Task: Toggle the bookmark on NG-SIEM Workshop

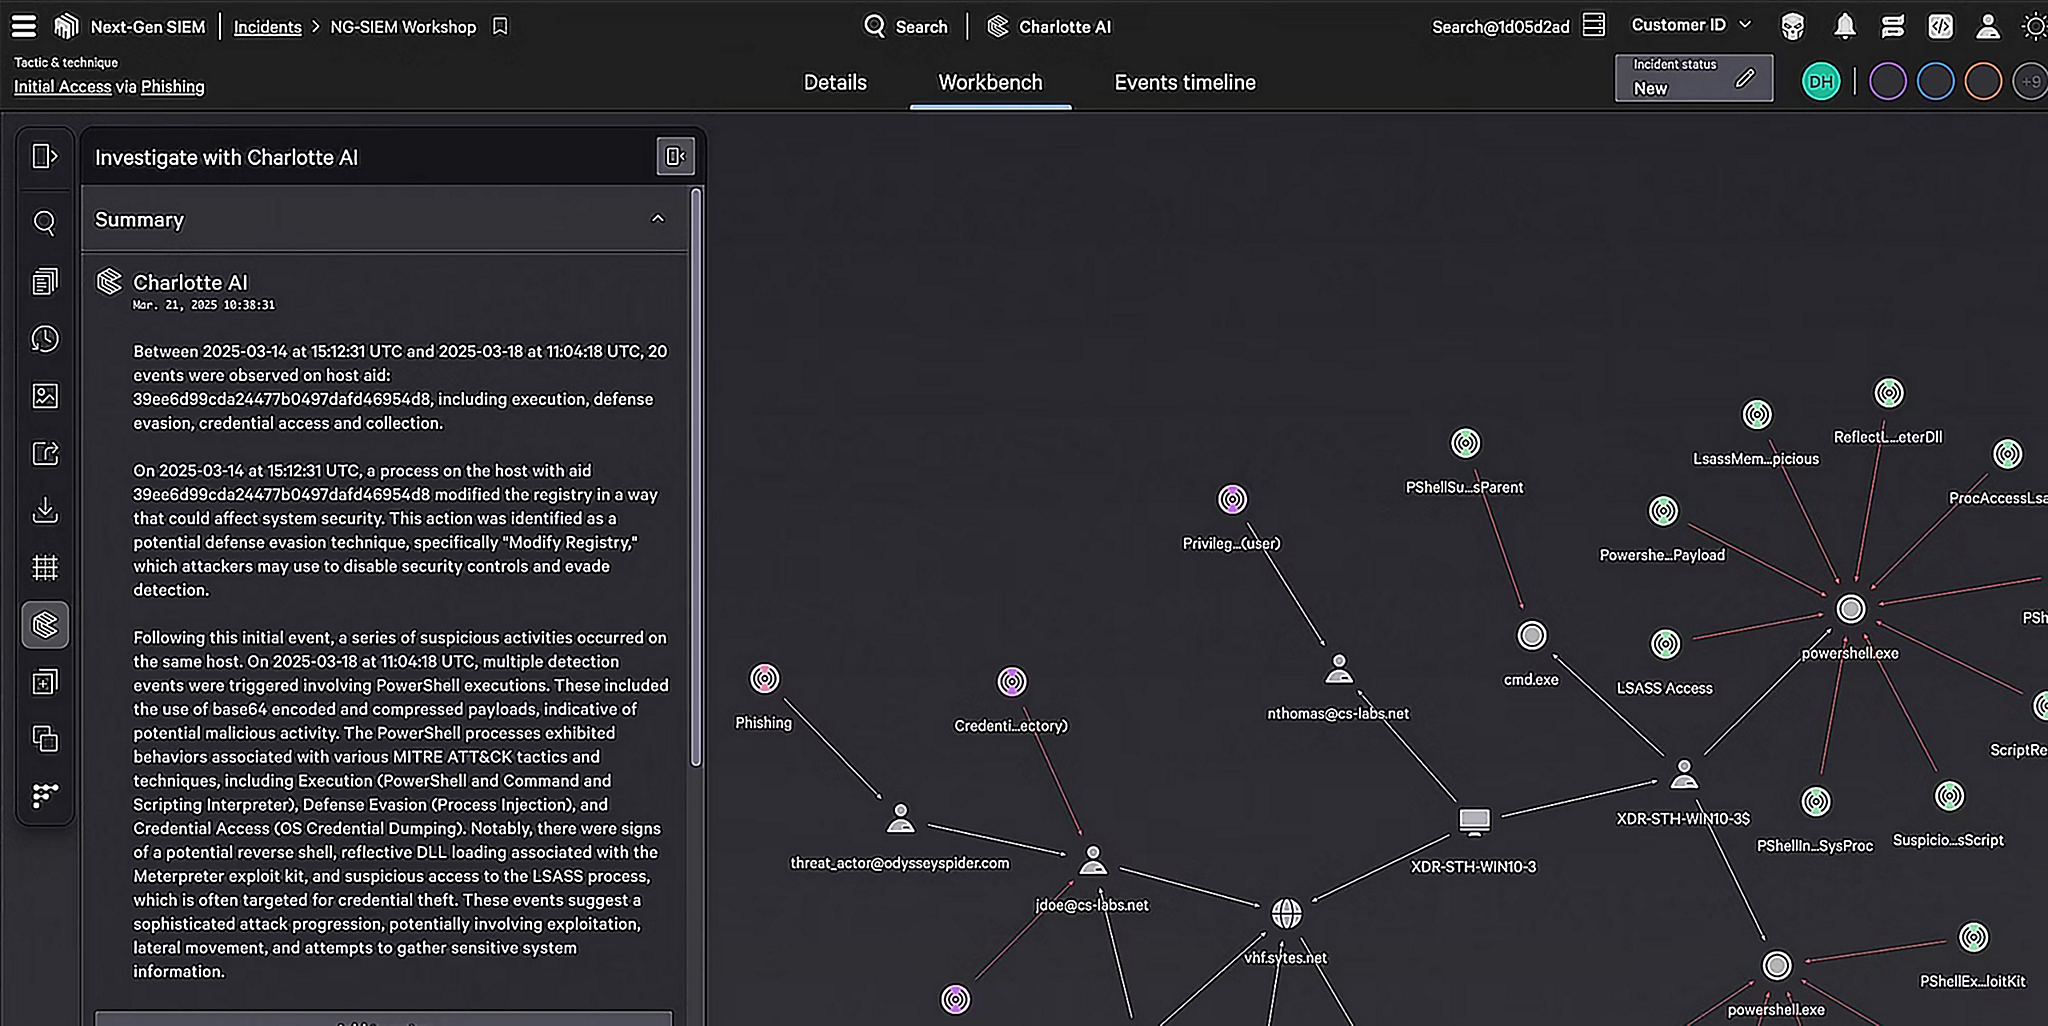Action: coord(499,26)
